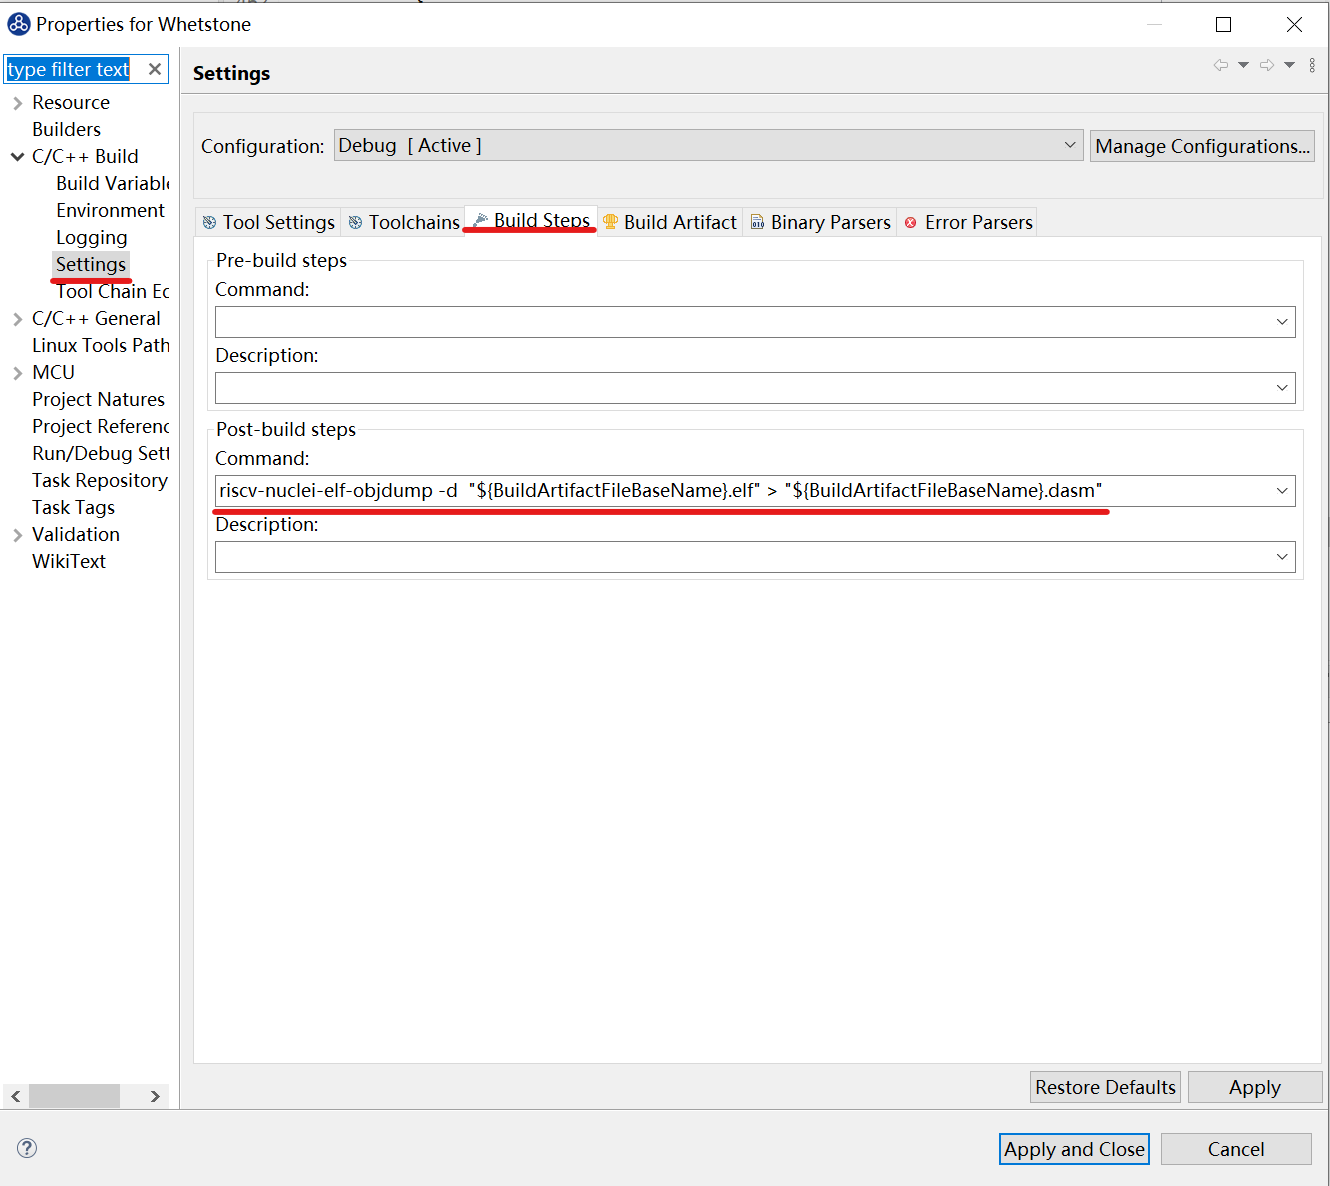
Task: Click the Apply button
Action: click(1255, 1087)
